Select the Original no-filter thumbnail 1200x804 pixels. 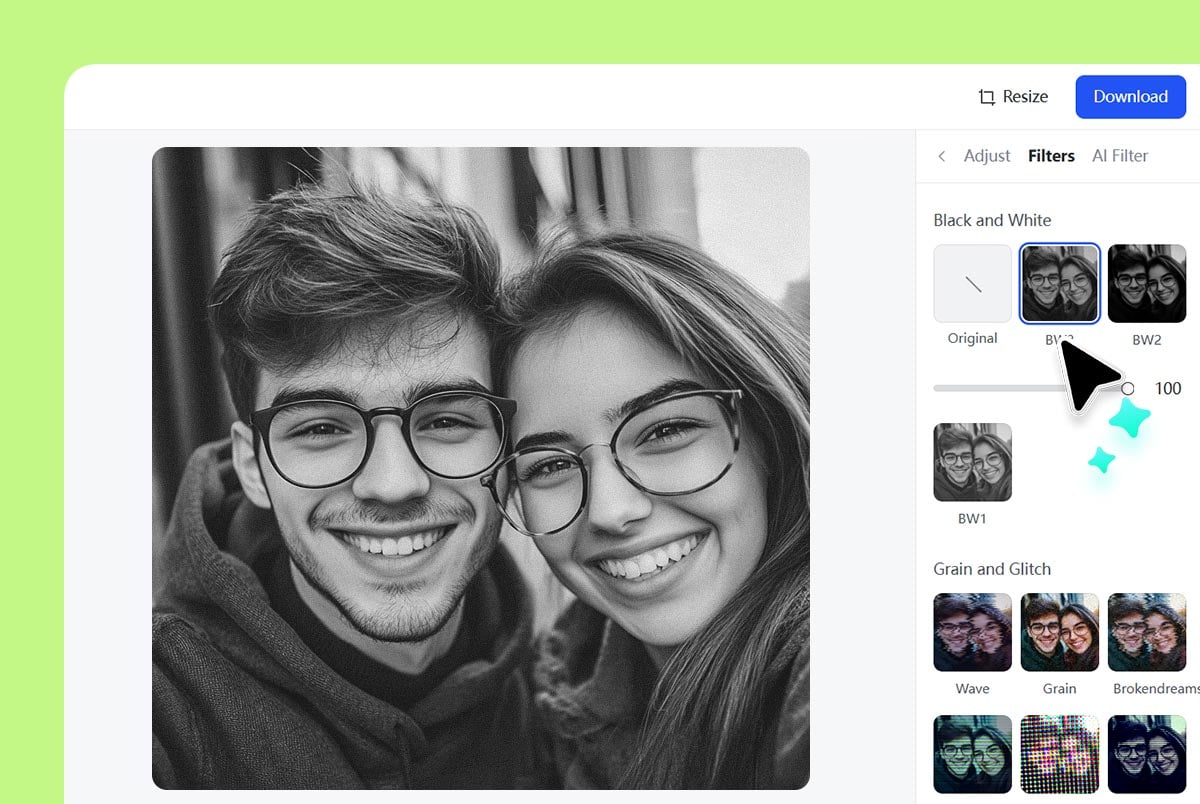tap(973, 283)
